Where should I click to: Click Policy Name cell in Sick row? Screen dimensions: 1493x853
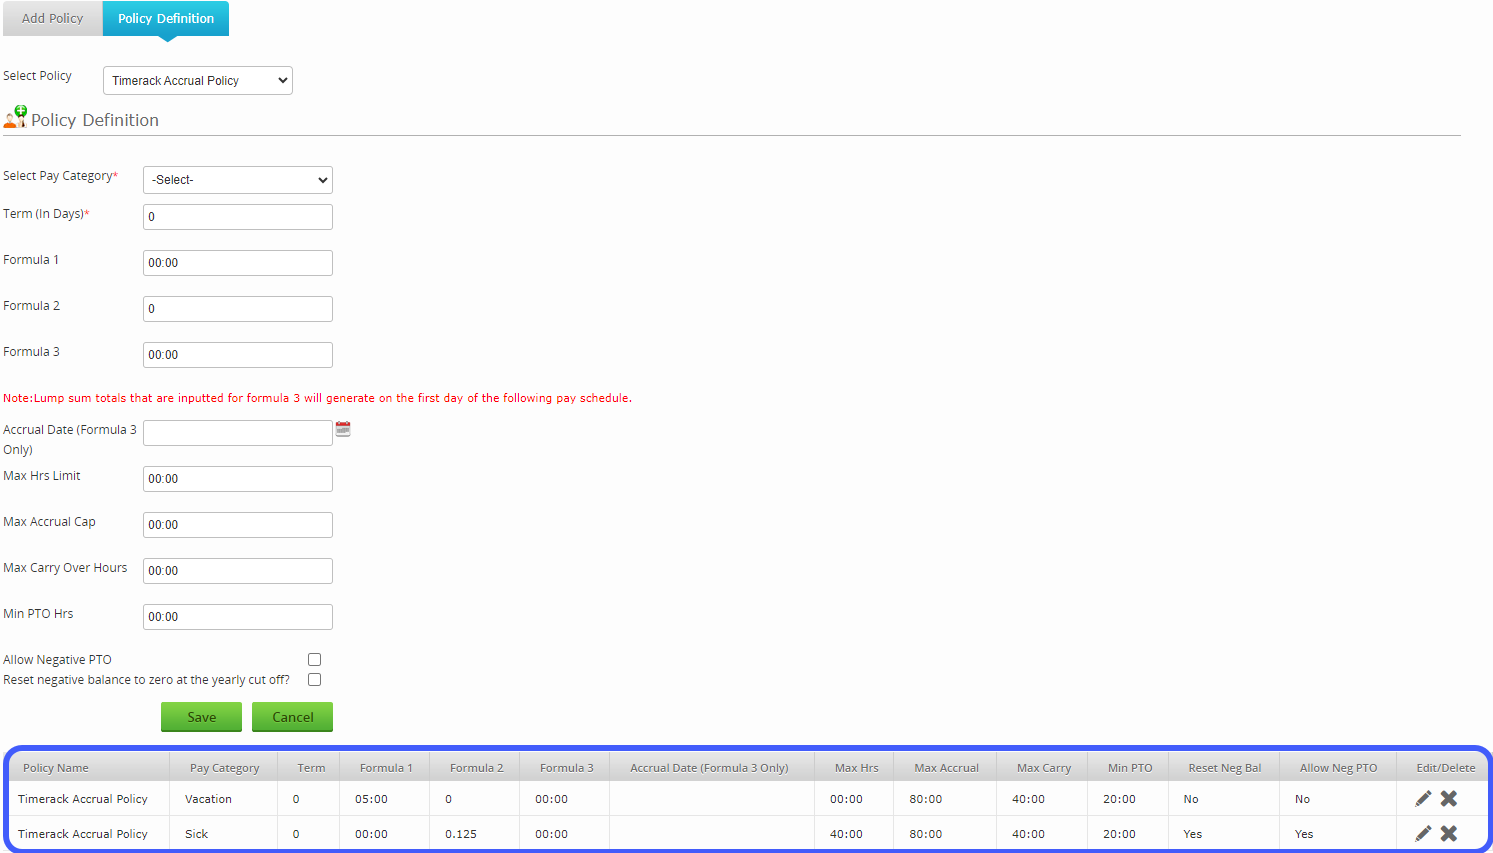[x=83, y=834]
